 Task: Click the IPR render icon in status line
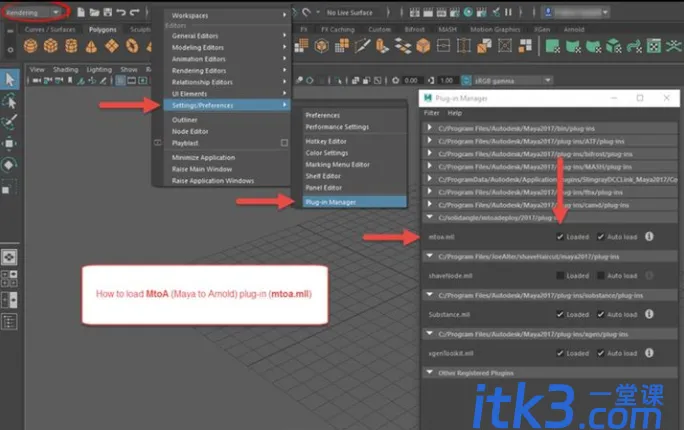441,12
